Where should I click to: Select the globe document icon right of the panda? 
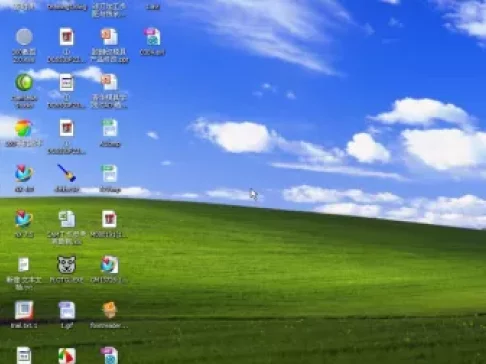tap(109, 265)
